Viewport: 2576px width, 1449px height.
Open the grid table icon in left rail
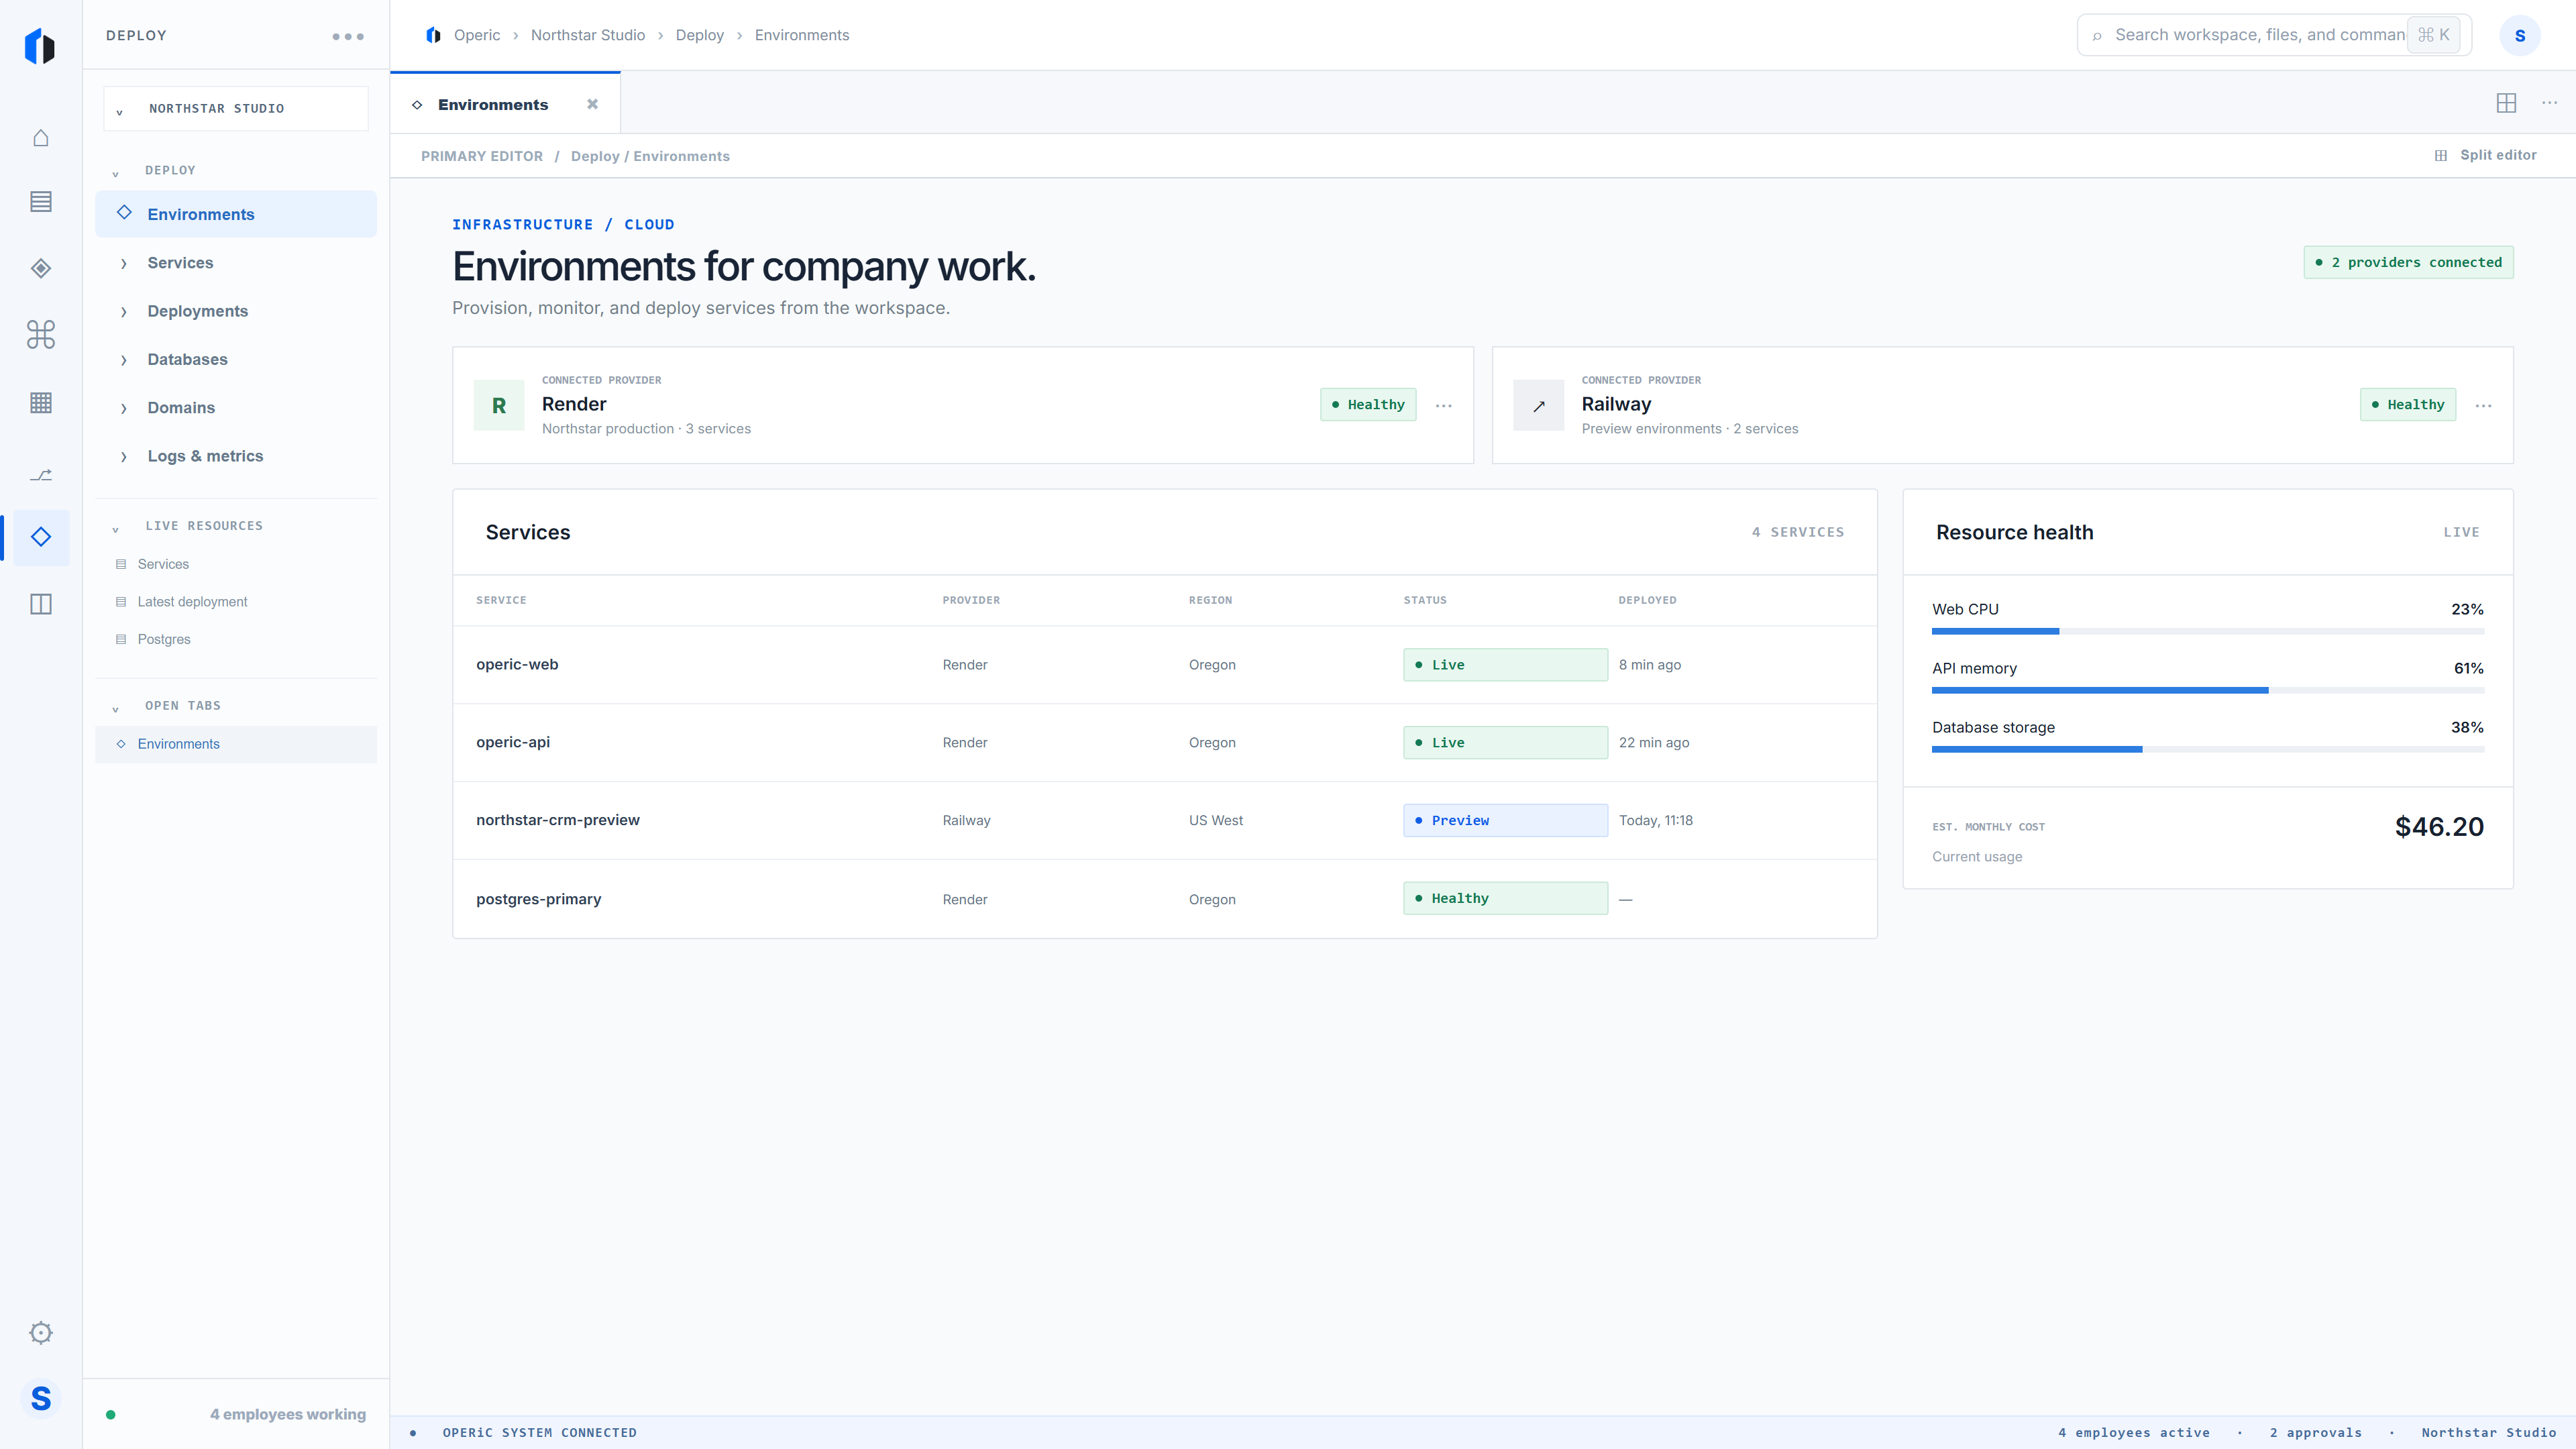tap(41, 403)
